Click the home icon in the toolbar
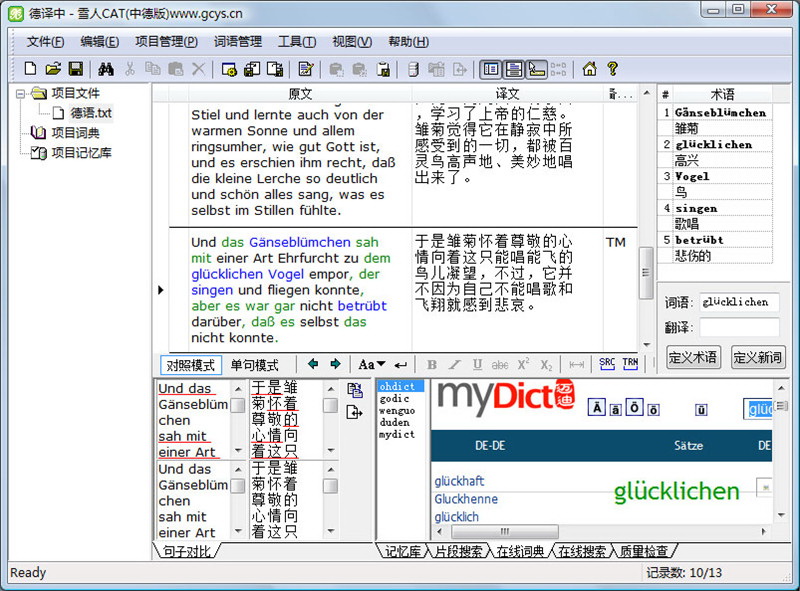 (x=590, y=69)
